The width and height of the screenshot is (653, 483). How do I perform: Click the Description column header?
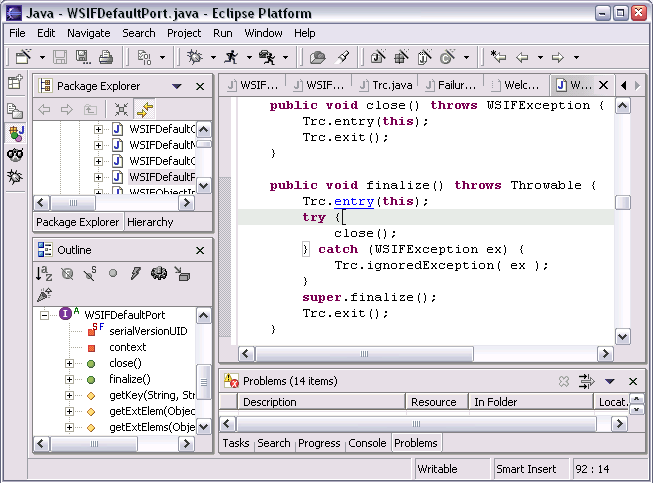coord(270,402)
